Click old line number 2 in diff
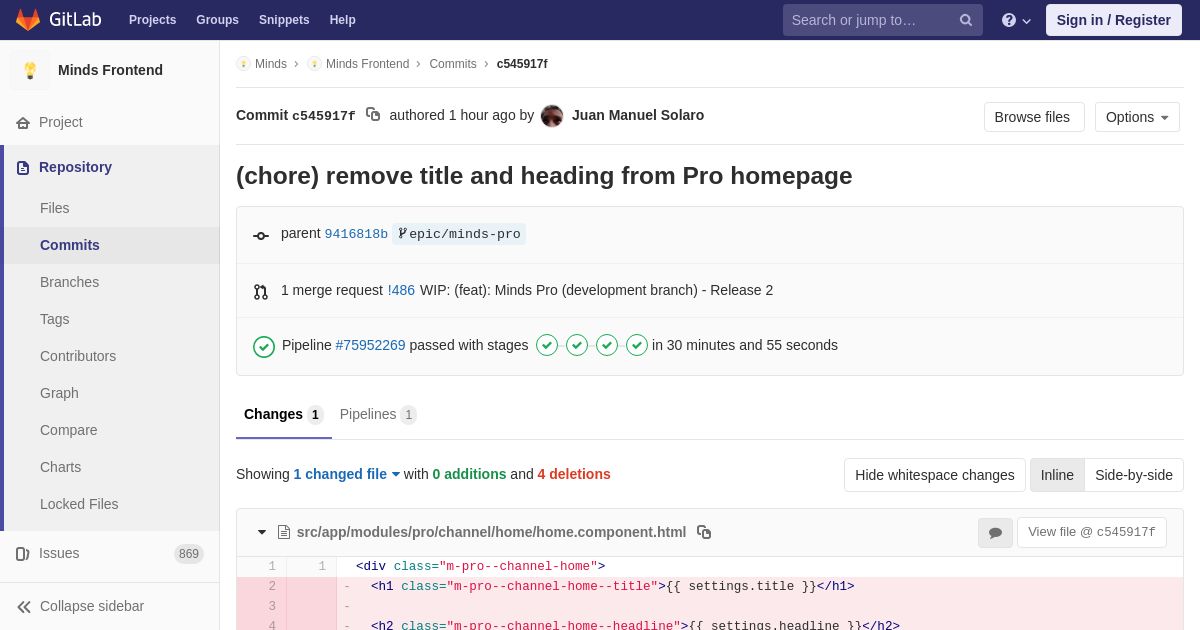This screenshot has height=630, width=1200. (x=271, y=587)
